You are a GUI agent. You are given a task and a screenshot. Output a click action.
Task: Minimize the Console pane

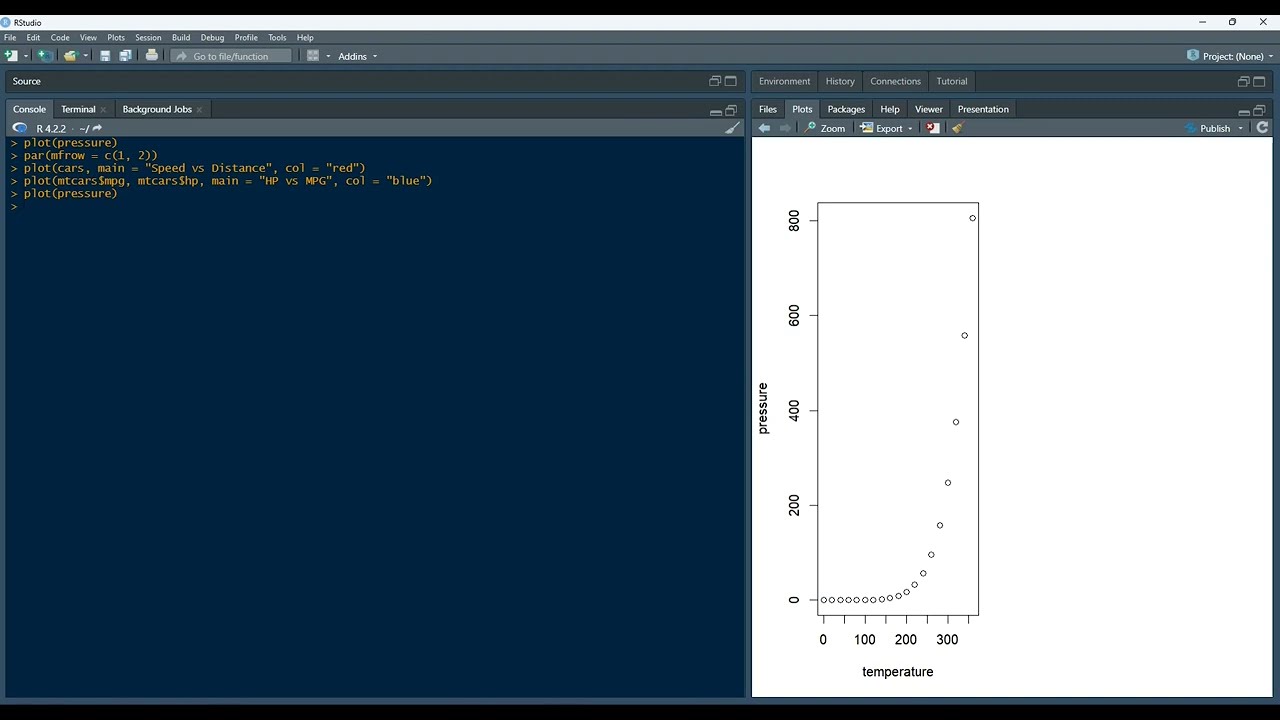(x=715, y=111)
